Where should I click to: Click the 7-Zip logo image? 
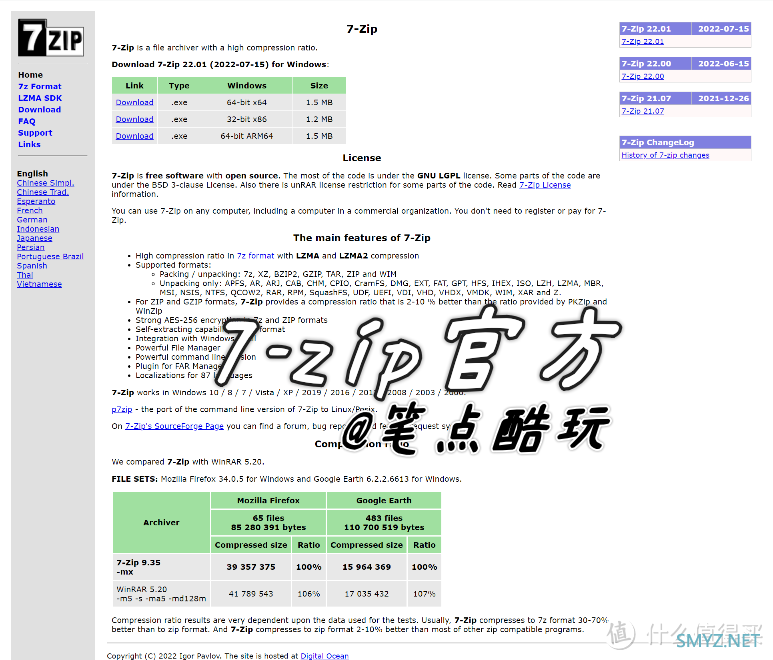point(51,38)
